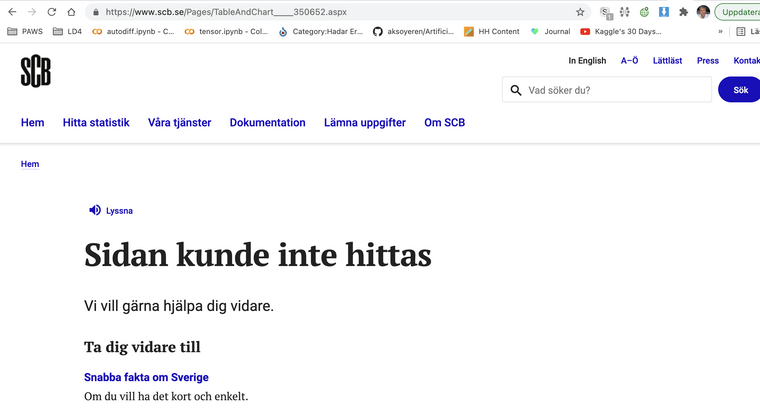Click the Hem breadcrumb link

30,164
